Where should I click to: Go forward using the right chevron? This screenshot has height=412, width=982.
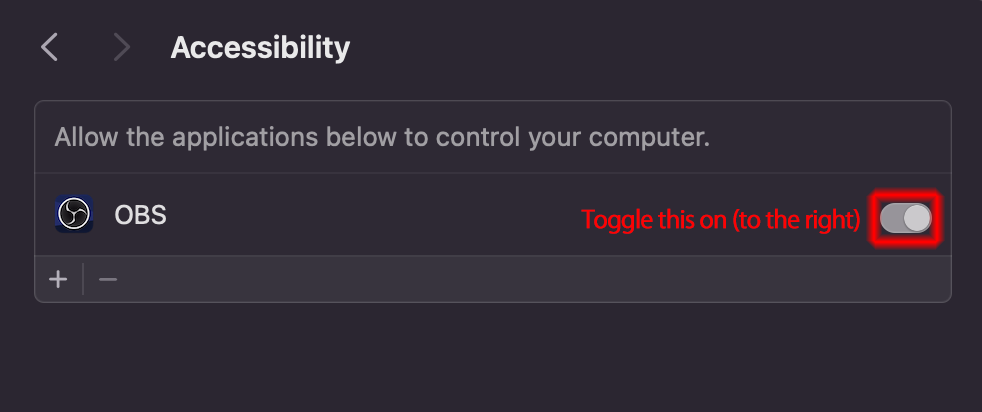122,47
